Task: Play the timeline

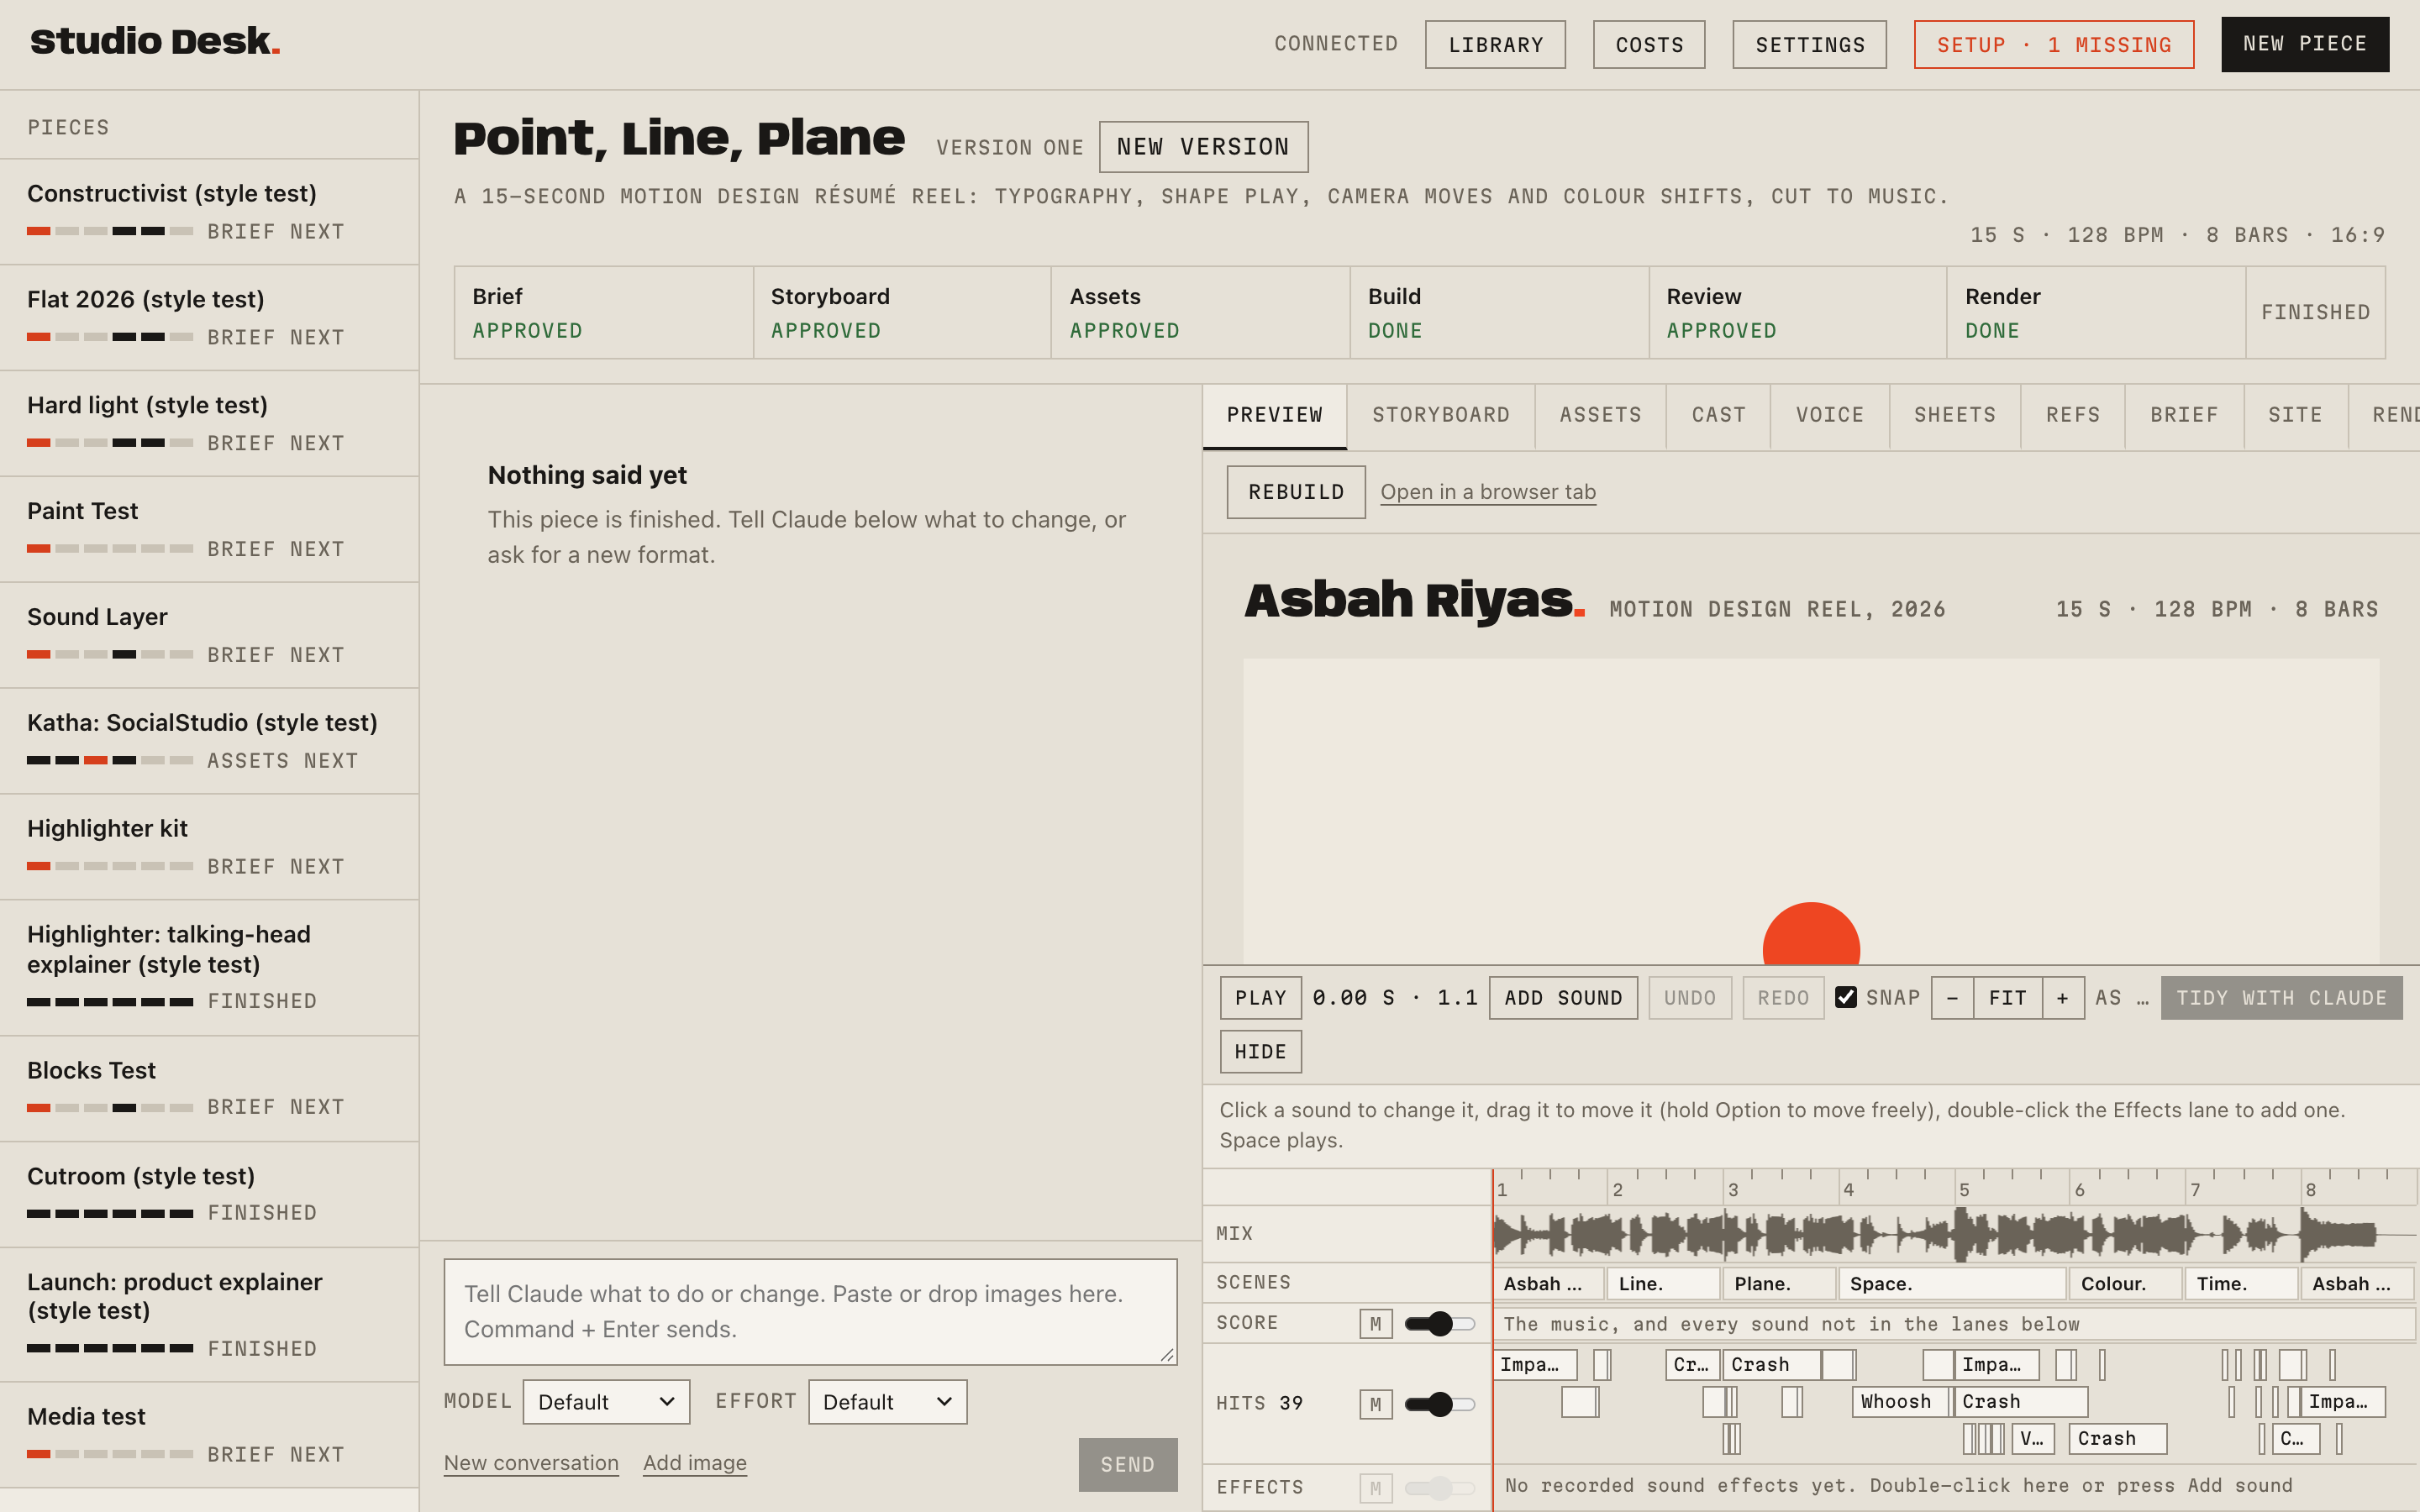Action: click(1260, 998)
